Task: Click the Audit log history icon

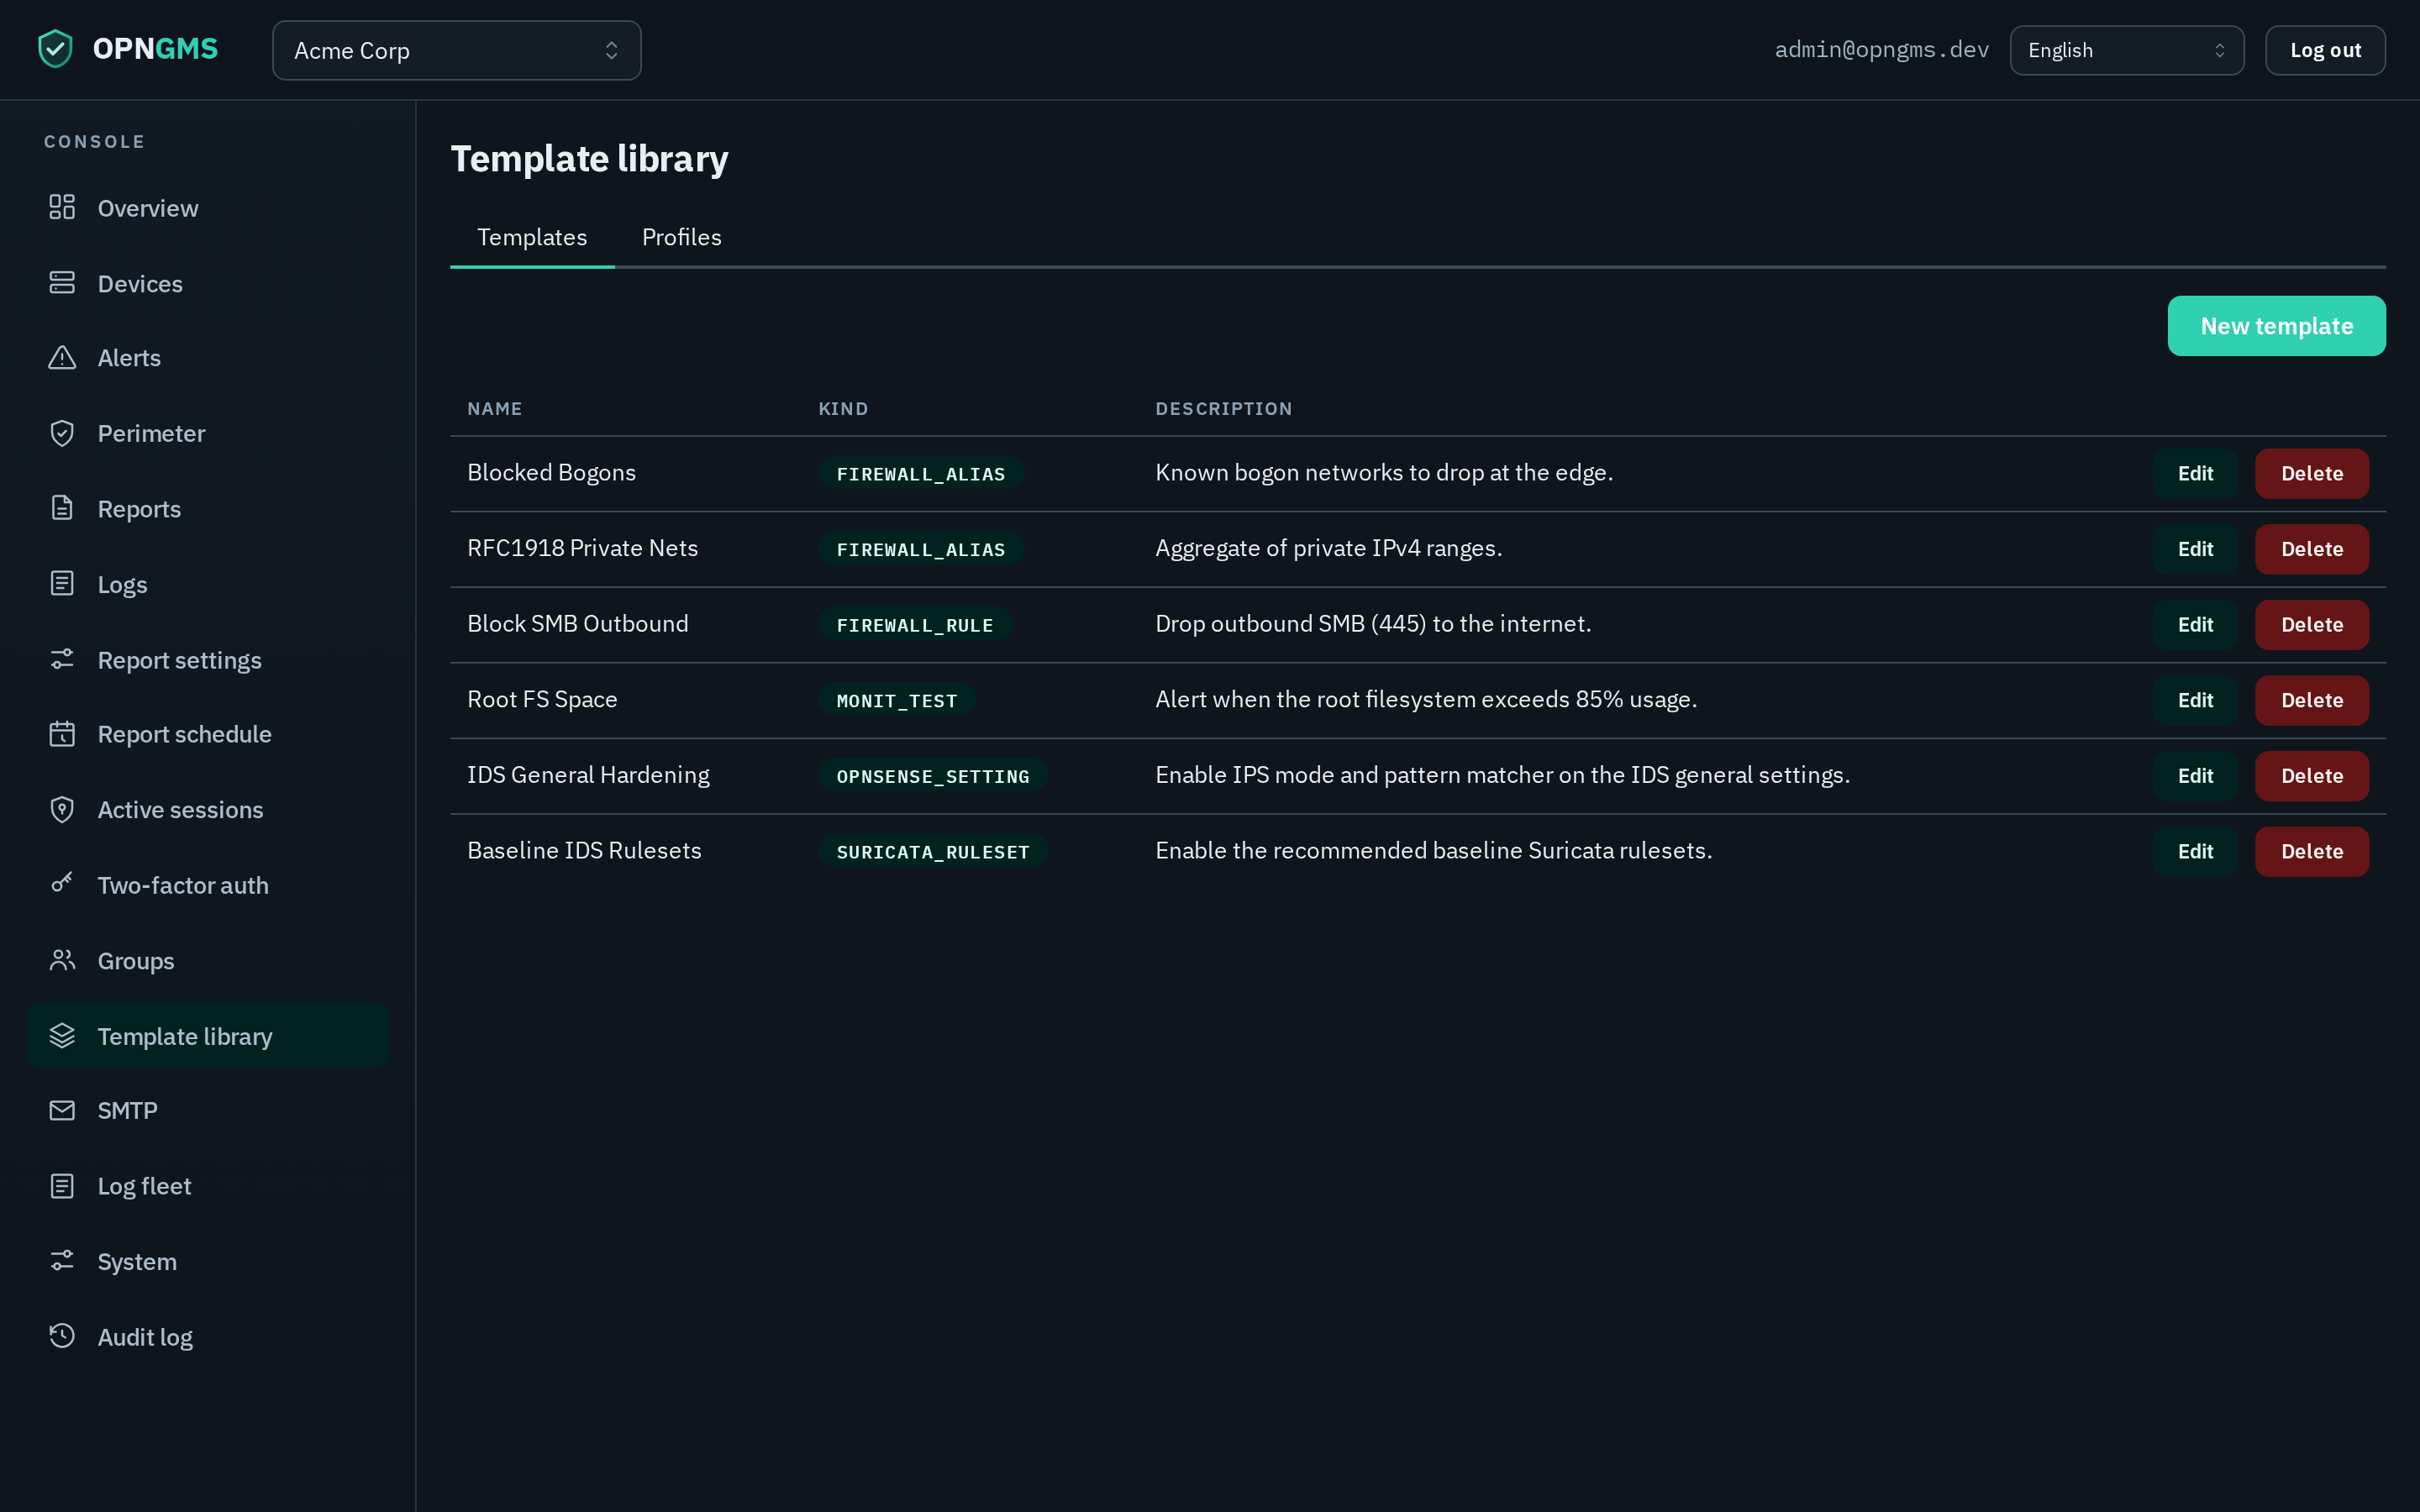Action: point(62,1336)
